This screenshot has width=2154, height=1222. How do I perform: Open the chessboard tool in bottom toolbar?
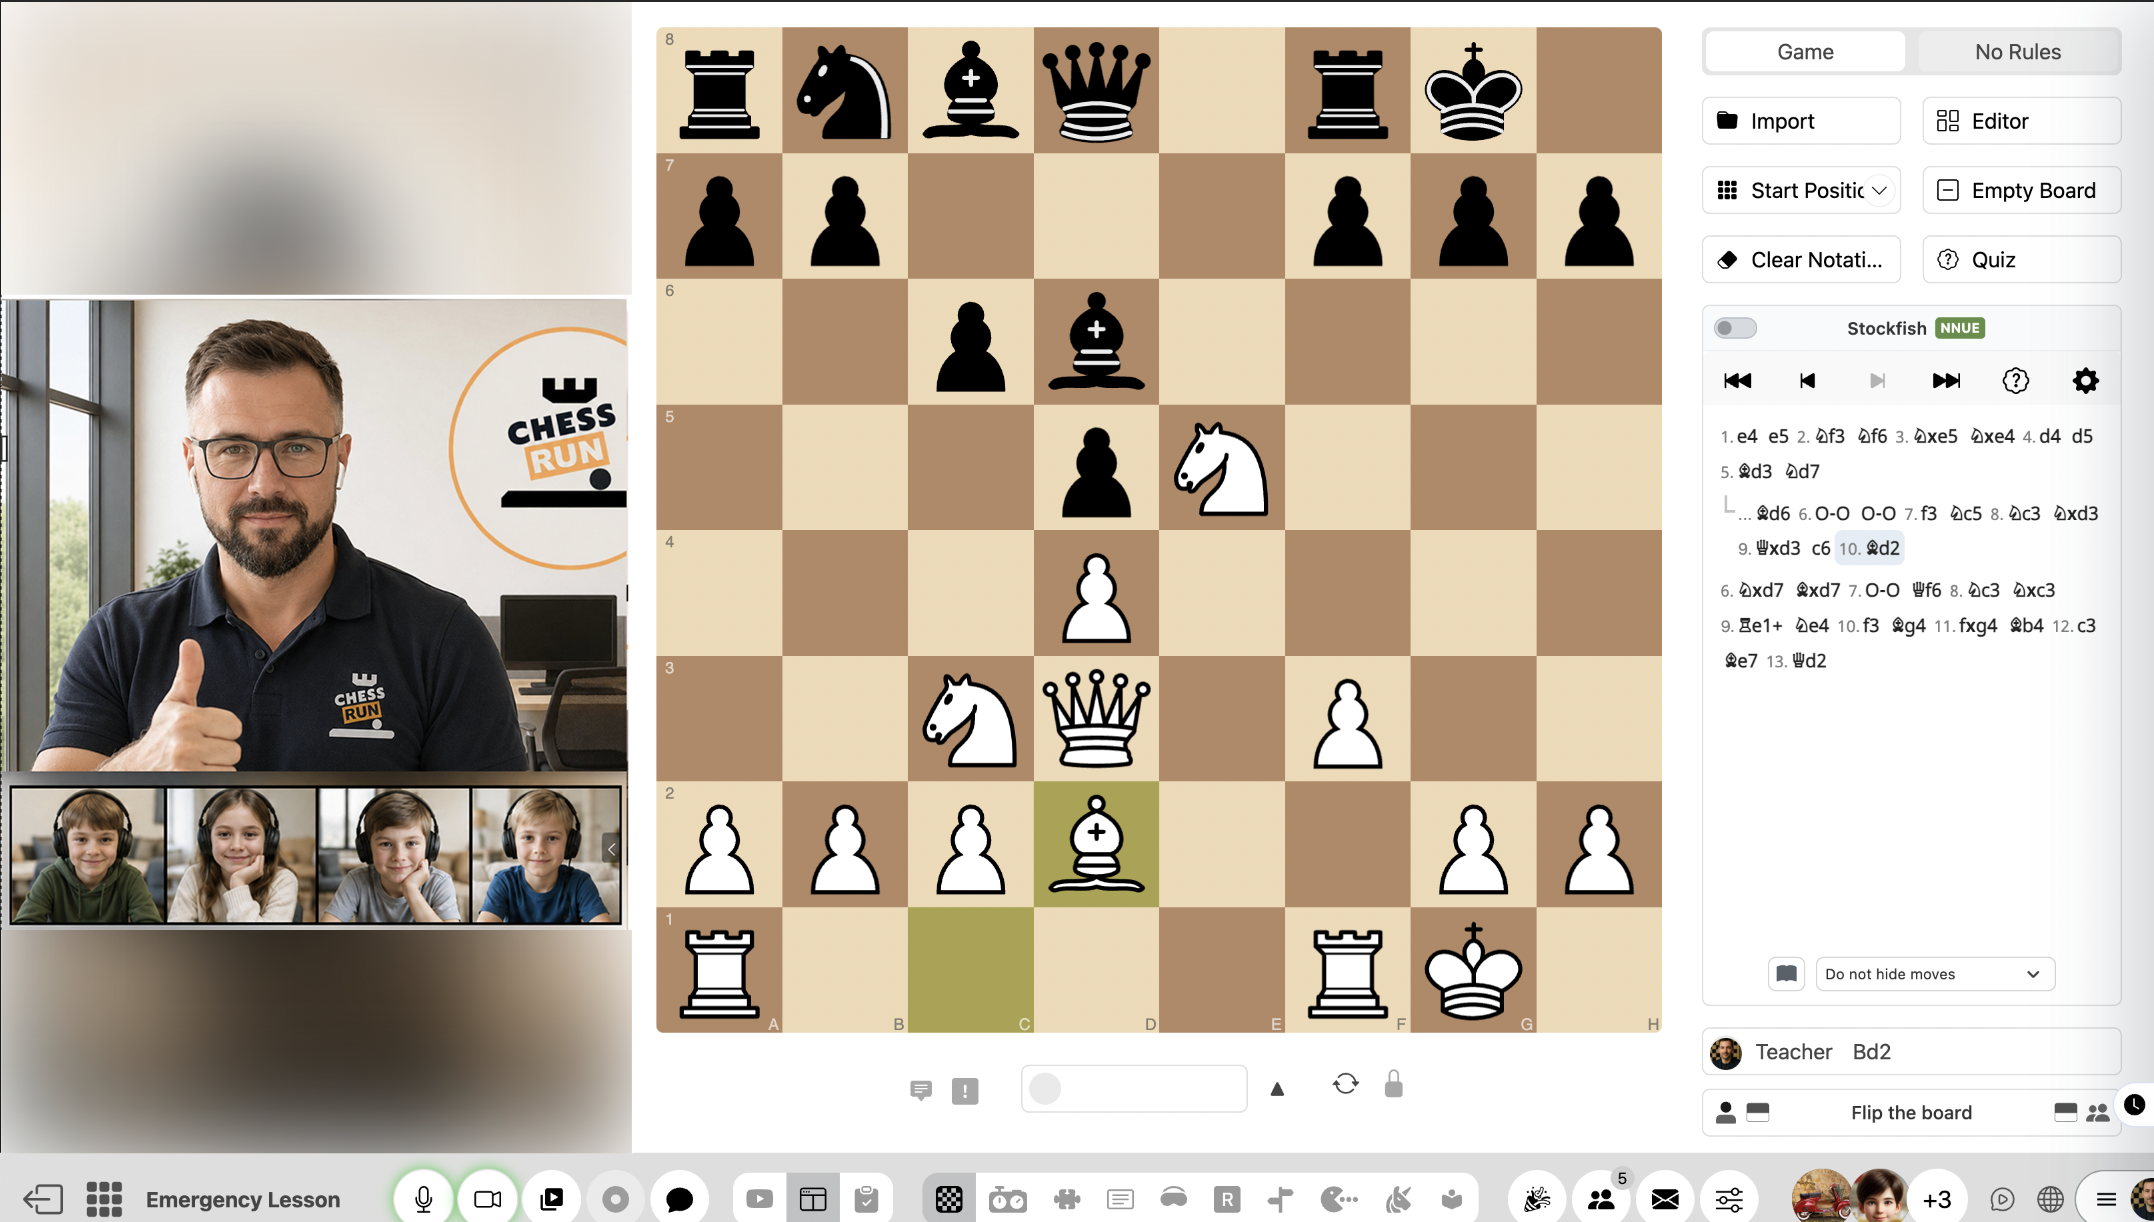click(x=949, y=1198)
